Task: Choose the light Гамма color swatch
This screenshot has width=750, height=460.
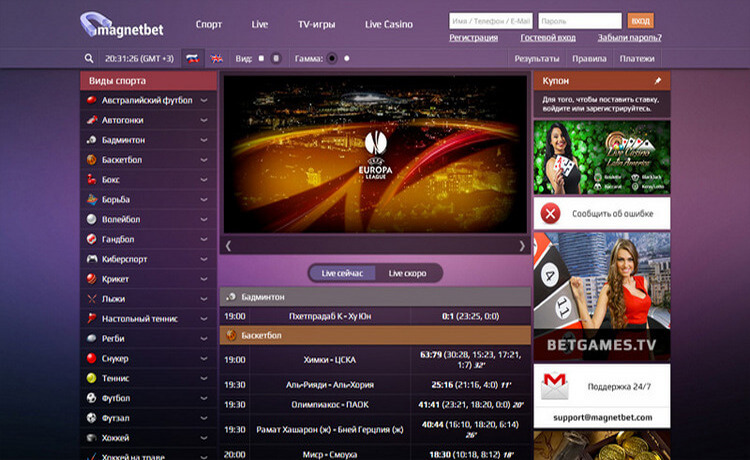Action: tap(347, 58)
